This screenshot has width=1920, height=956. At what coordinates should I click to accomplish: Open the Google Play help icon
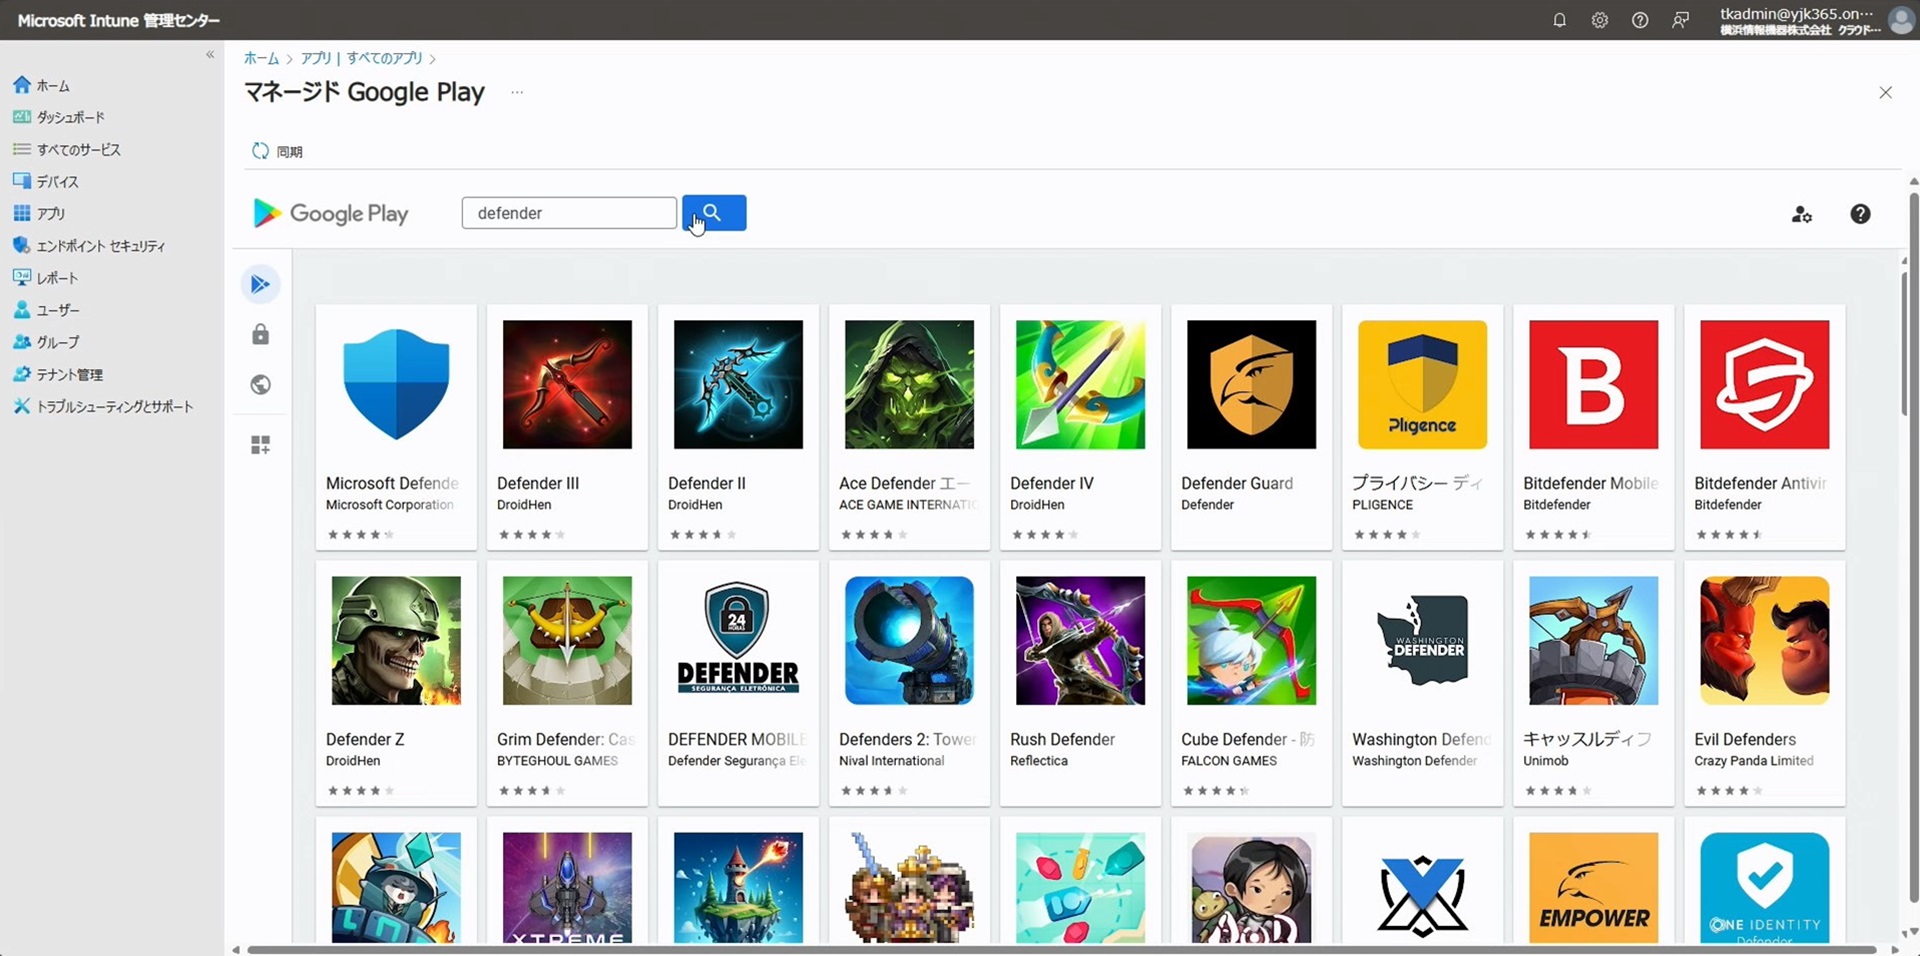tap(1860, 214)
